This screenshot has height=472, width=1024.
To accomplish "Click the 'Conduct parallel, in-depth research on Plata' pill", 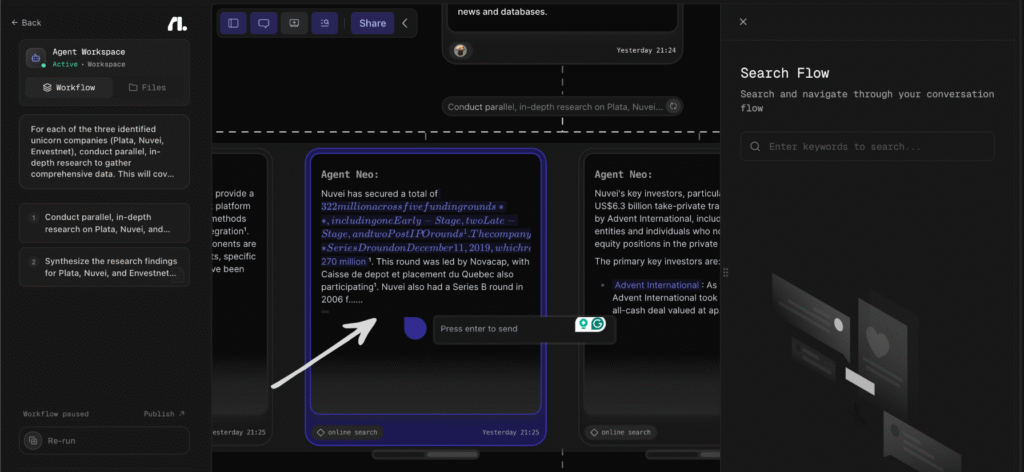I will coord(562,106).
